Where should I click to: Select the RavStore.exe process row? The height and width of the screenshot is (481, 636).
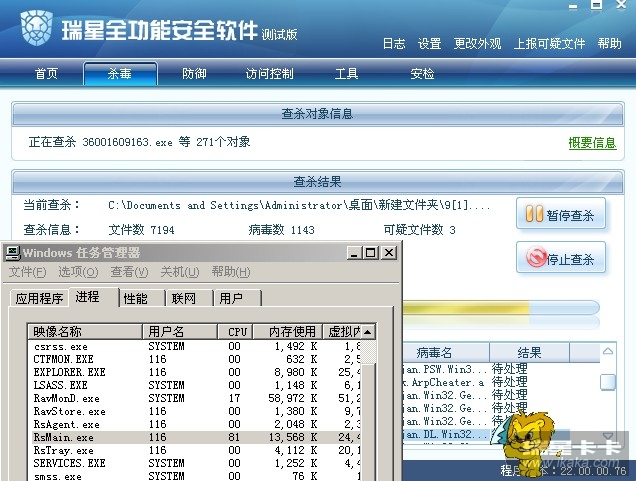[194, 411]
